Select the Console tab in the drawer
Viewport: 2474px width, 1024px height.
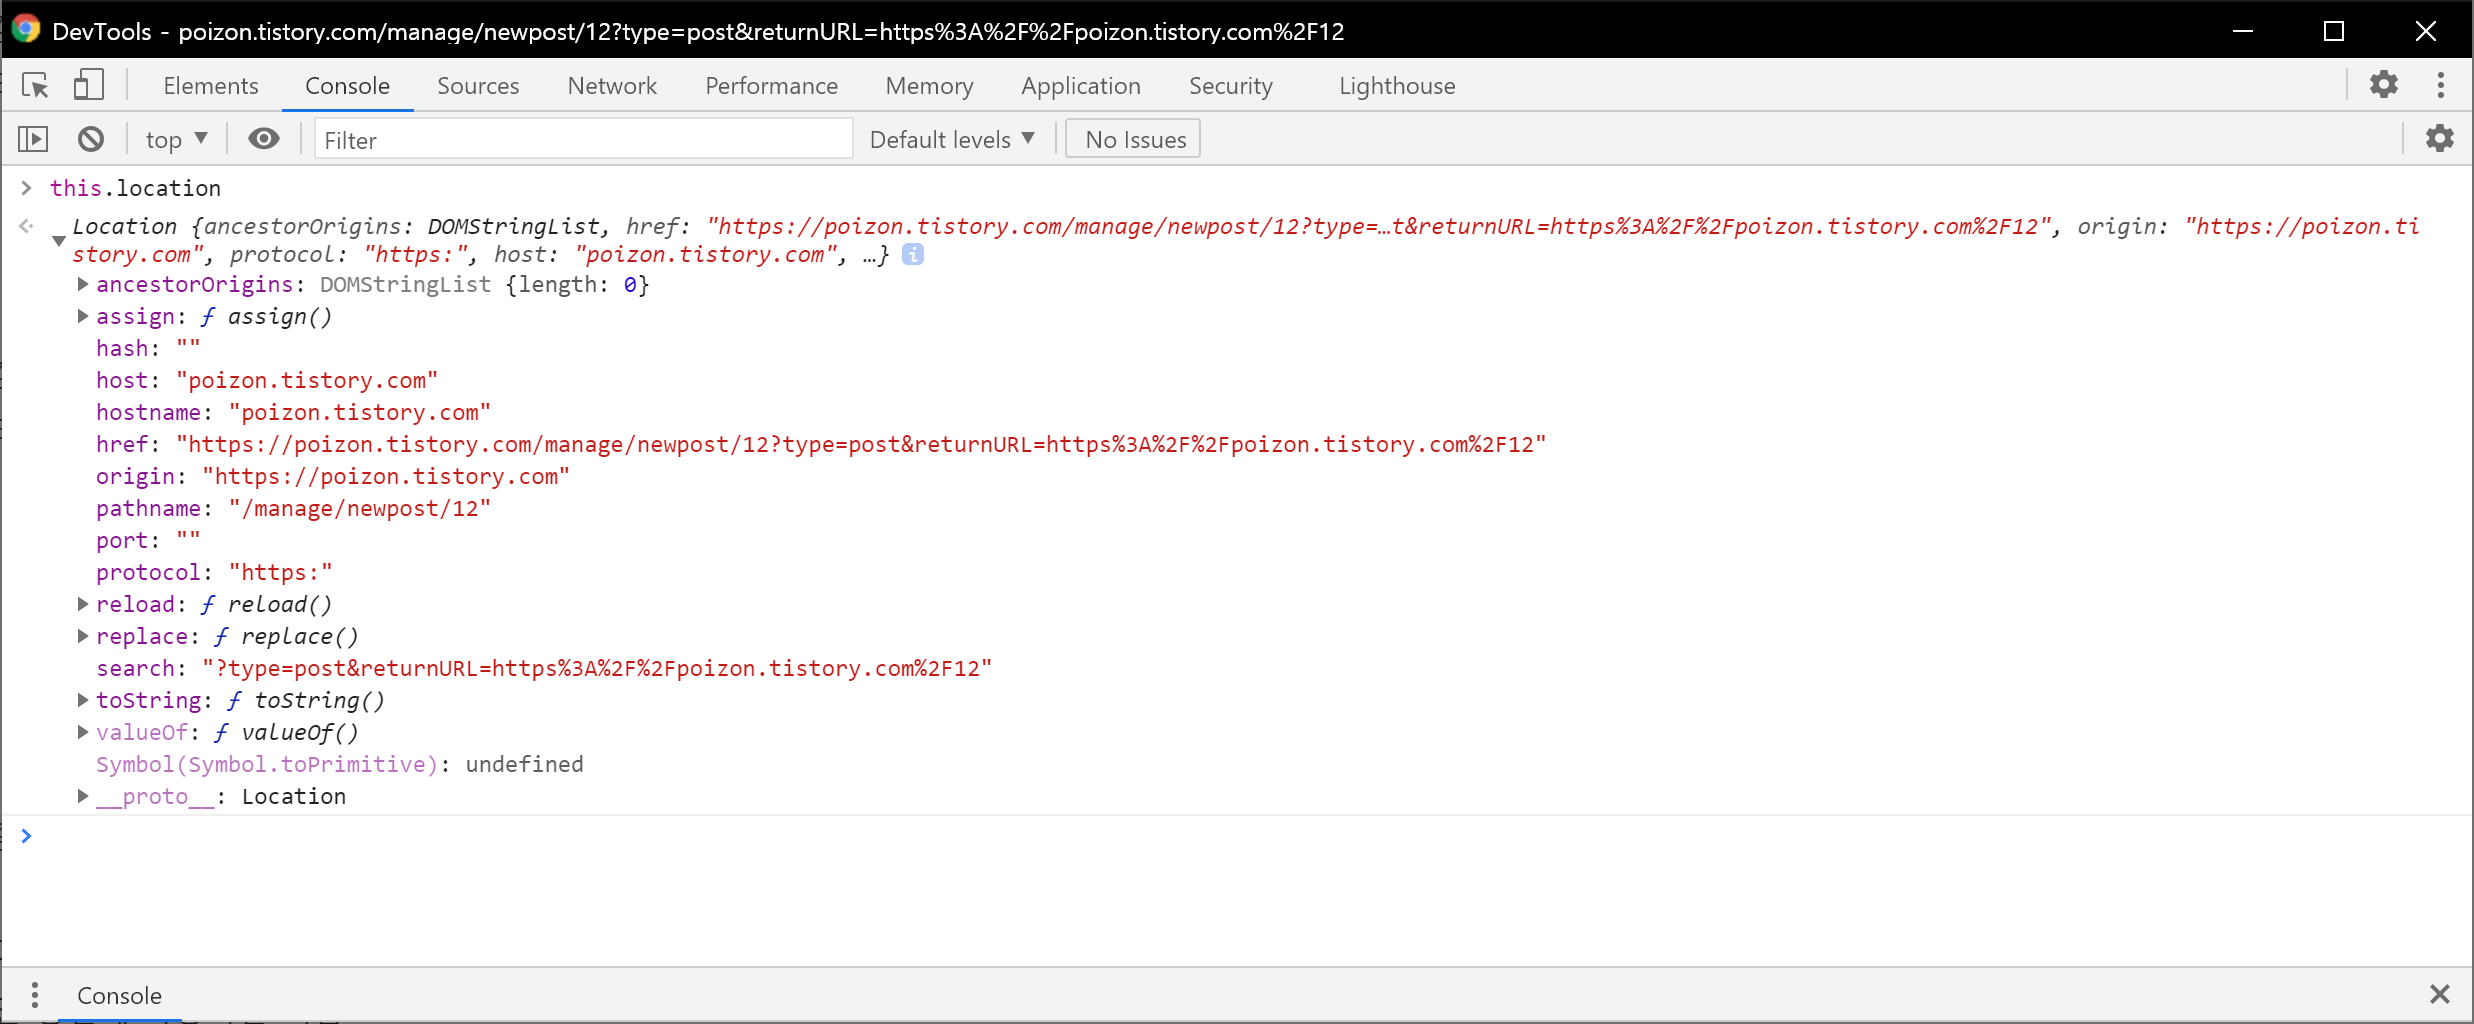coord(119,995)
